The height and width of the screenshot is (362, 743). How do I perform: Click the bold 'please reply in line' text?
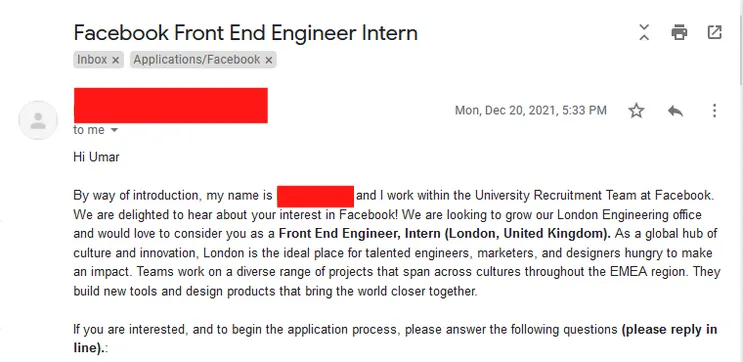pyautogui.click(x=395, y=338)
